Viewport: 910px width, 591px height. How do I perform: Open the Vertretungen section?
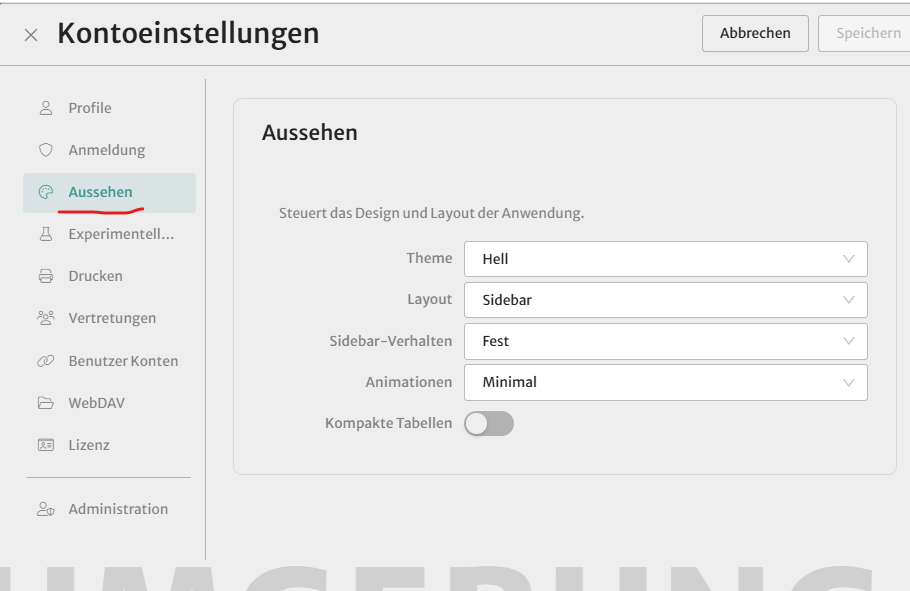click(x=110, y=318)
